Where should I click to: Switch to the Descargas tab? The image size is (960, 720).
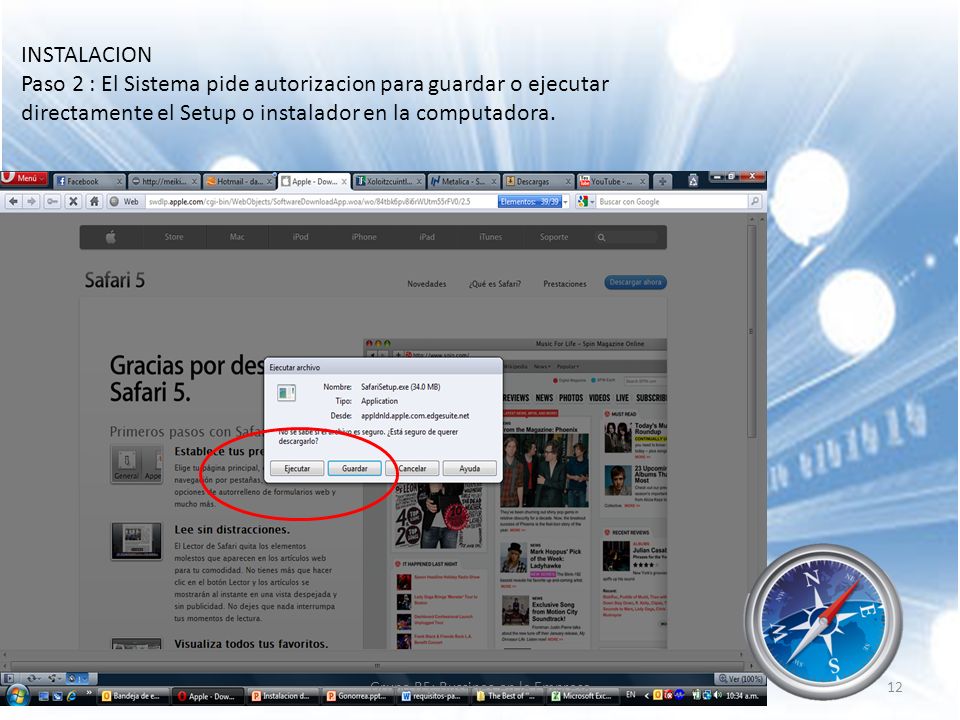tap(538, 181)
